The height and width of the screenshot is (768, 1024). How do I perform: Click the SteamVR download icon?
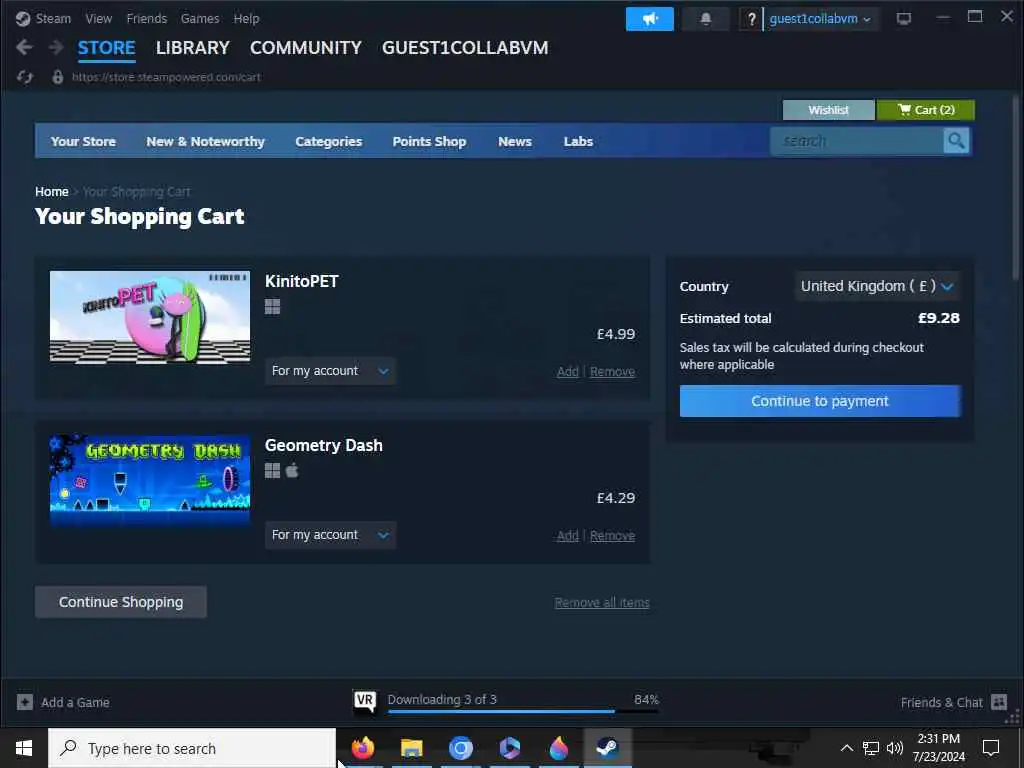pos(365,701)
